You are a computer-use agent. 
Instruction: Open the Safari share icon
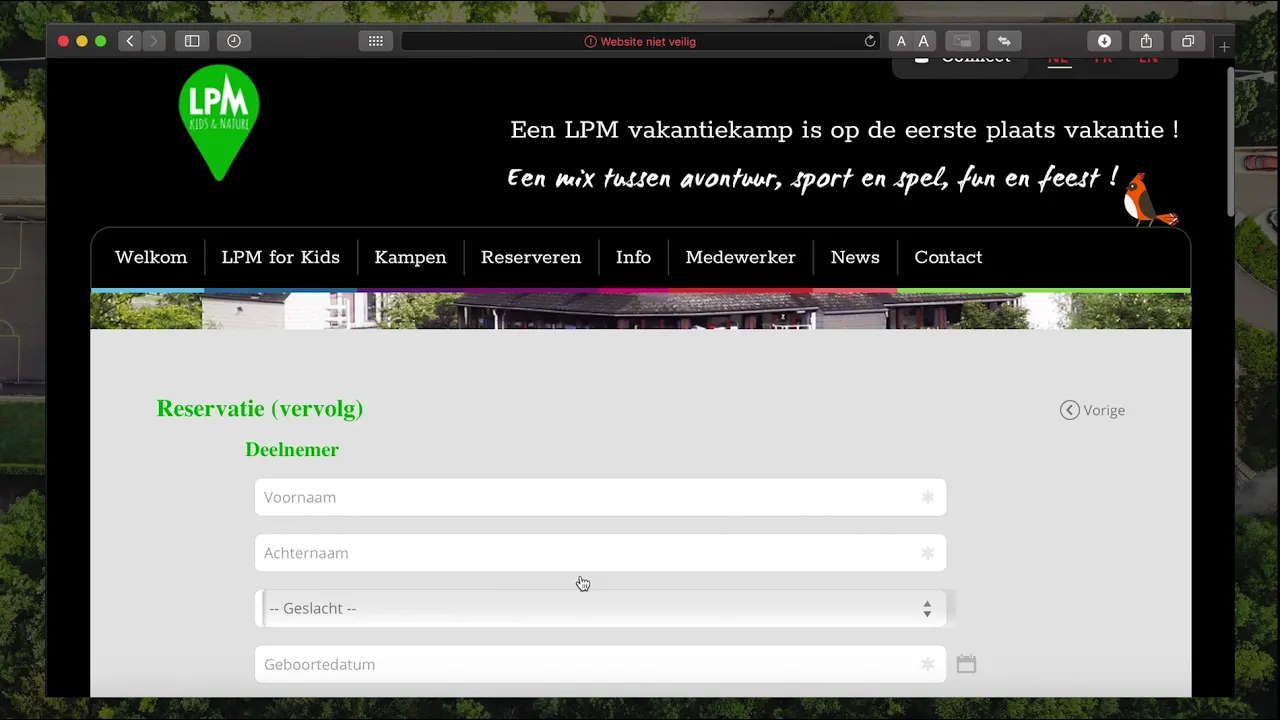[x=1146, y=41]
